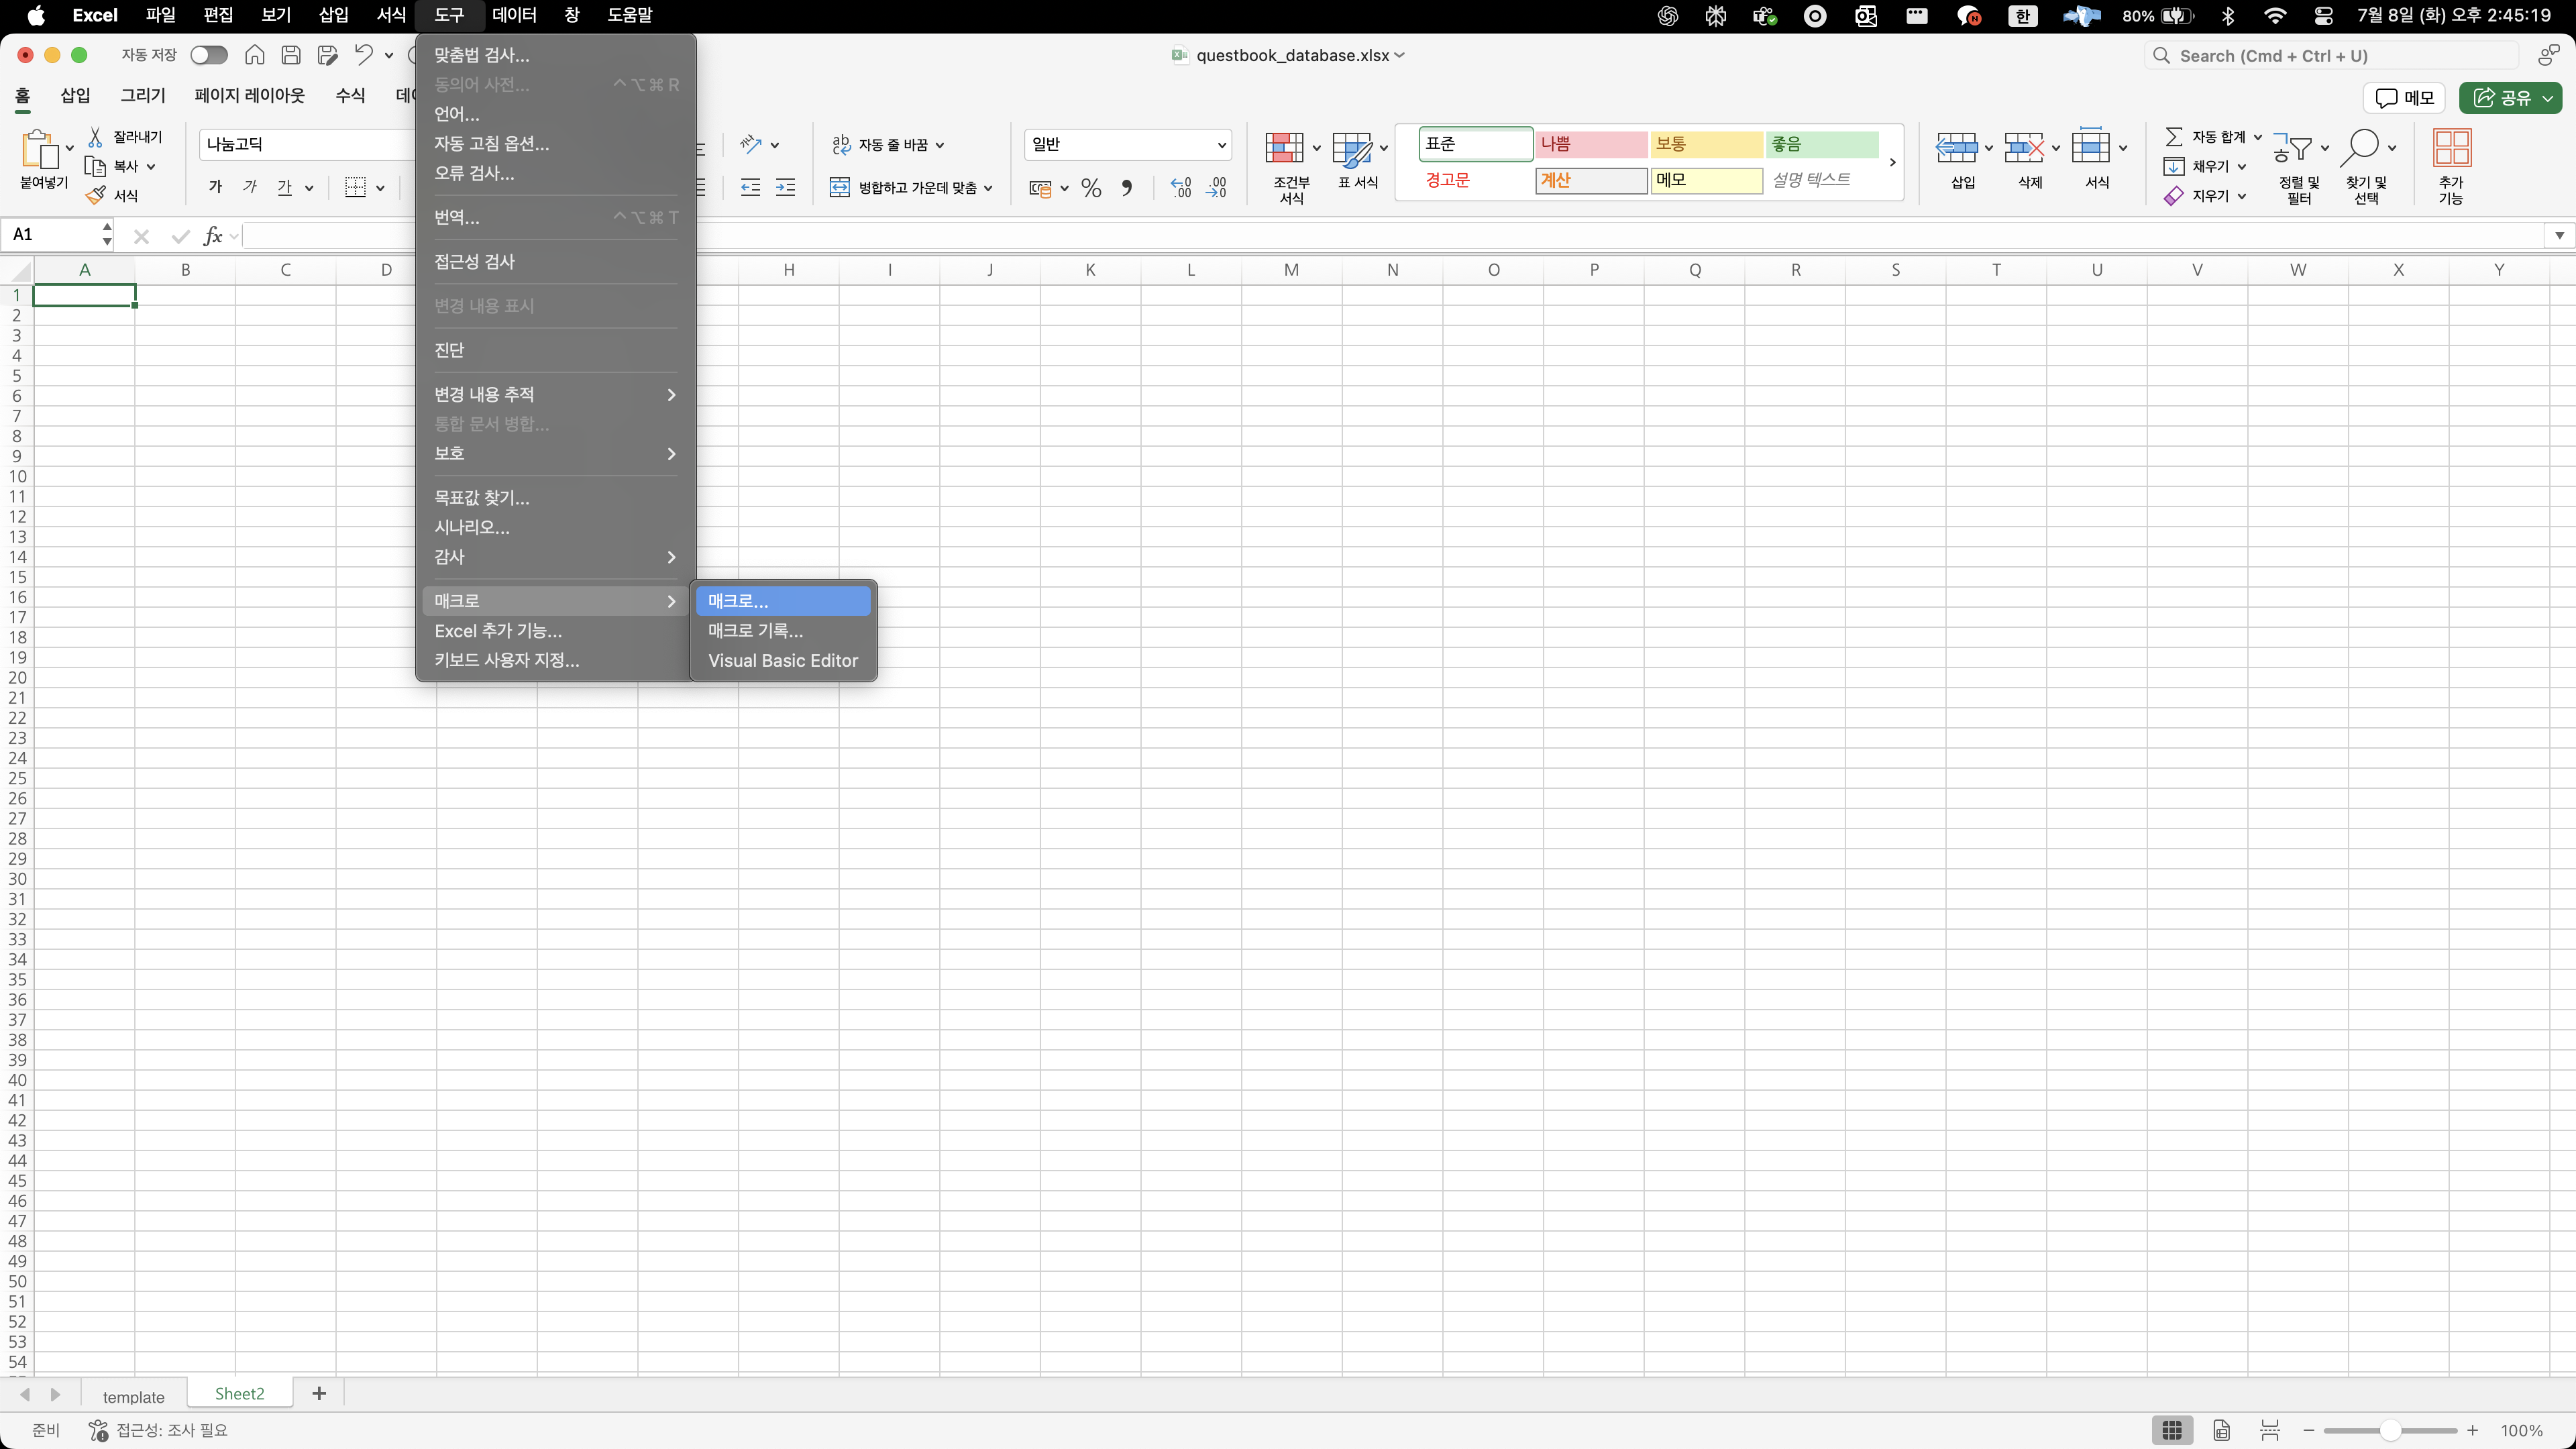Switch to page layout view in status bar
The image size is (2576, 1449).
tap(2221, 1430)
